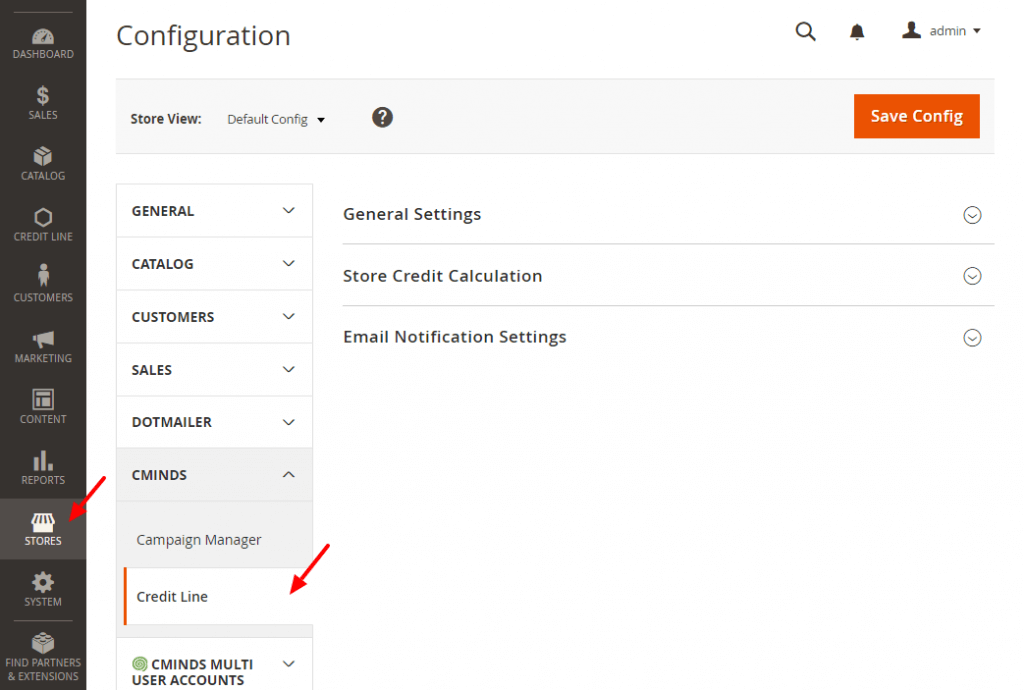This screenshot has width=1024, height=690.
Task: Open System gear icon
Action: click(x=43, y=583)
